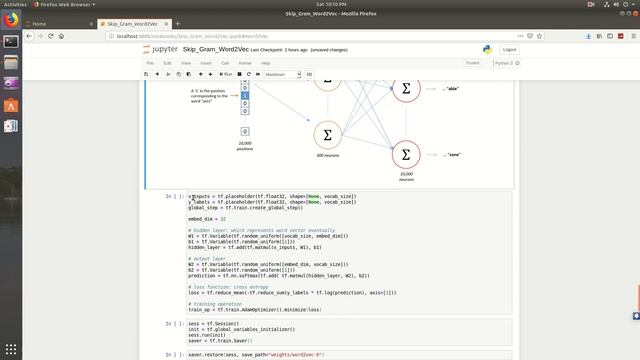Viewport: 640px width, 360px height.
Task: Open the Kernel menu in Jupyter
Action: [x=245, y=63]
